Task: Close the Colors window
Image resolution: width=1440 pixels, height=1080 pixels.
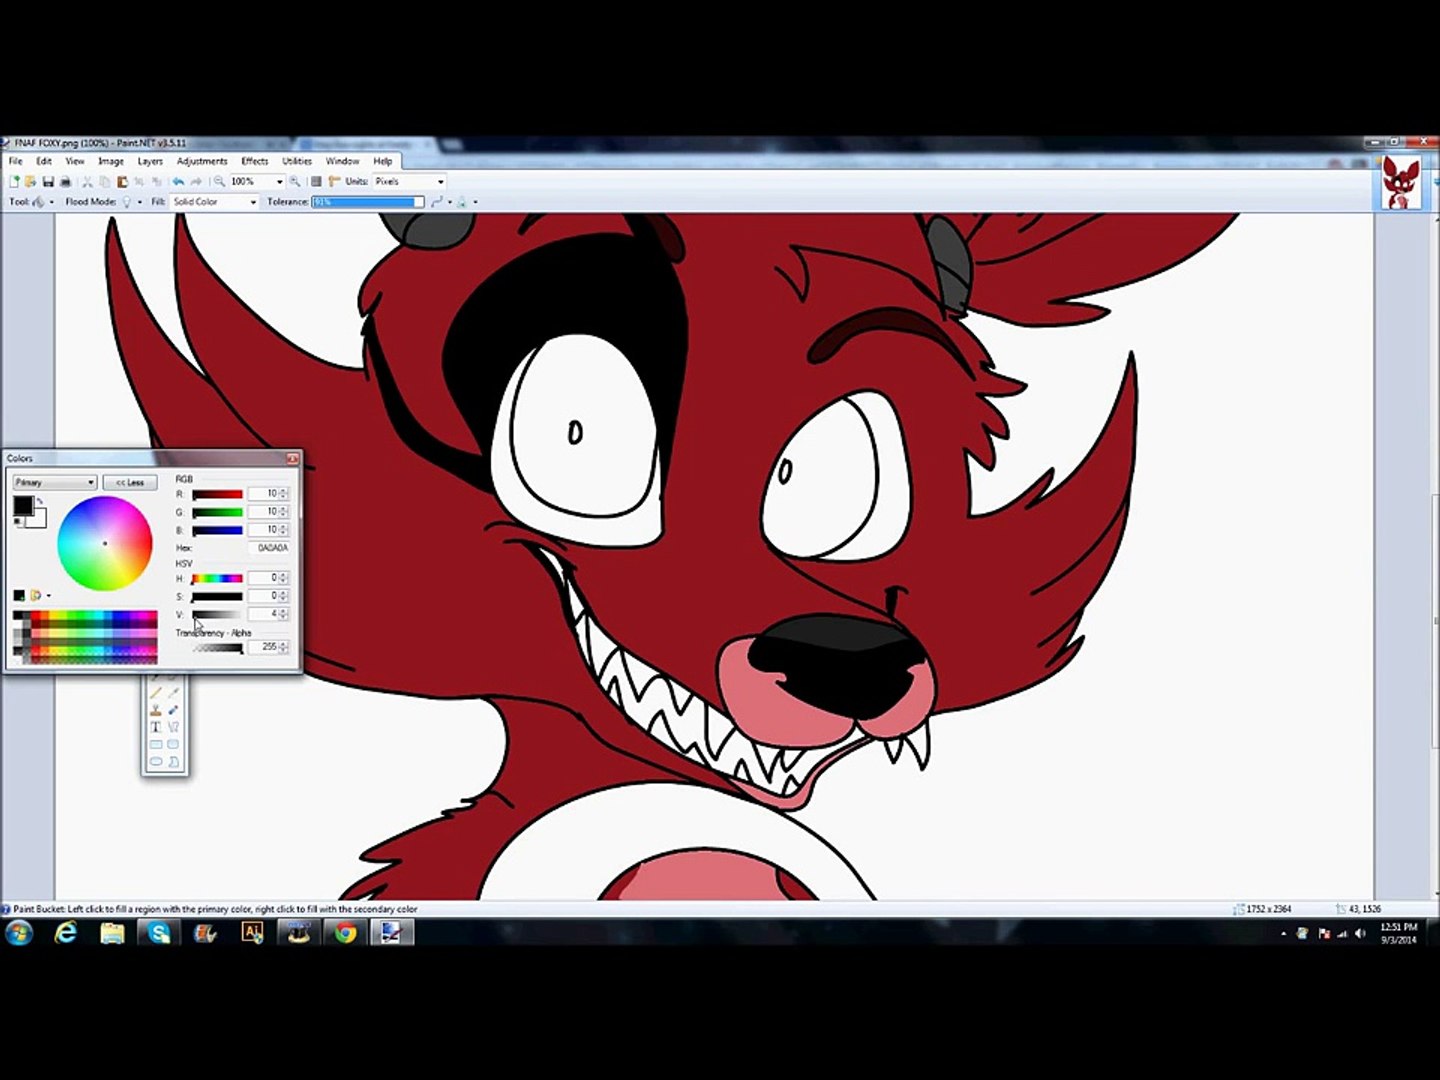Action: (292, 459)
